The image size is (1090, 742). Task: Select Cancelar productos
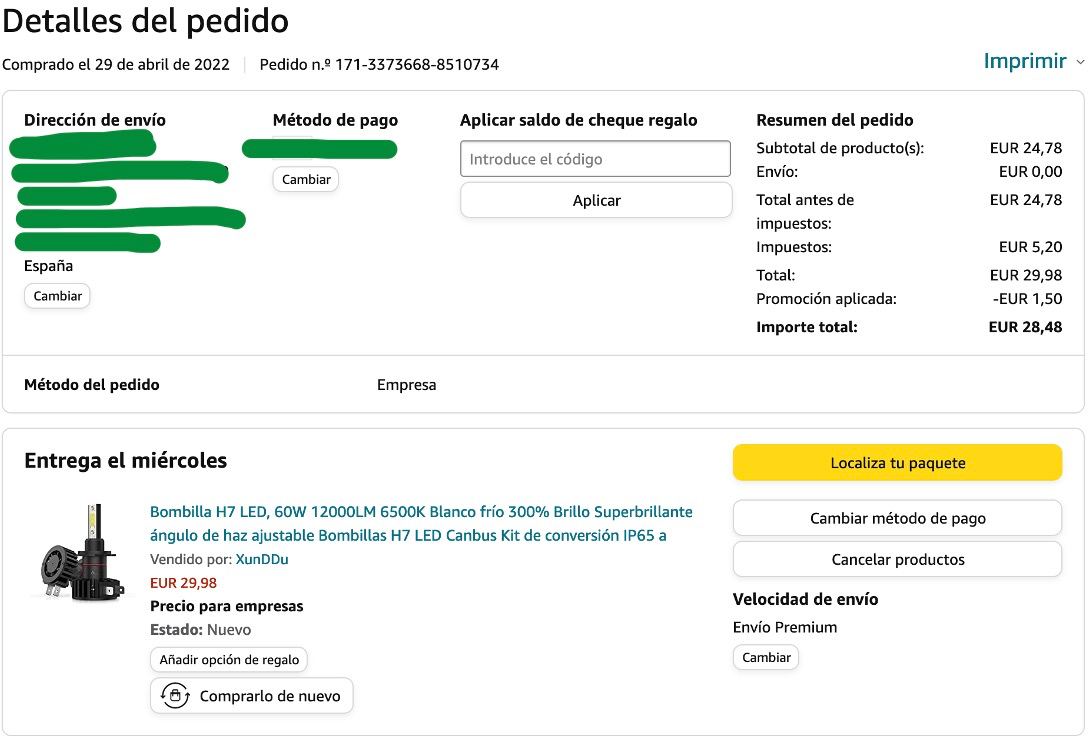[x=897, y=560]
